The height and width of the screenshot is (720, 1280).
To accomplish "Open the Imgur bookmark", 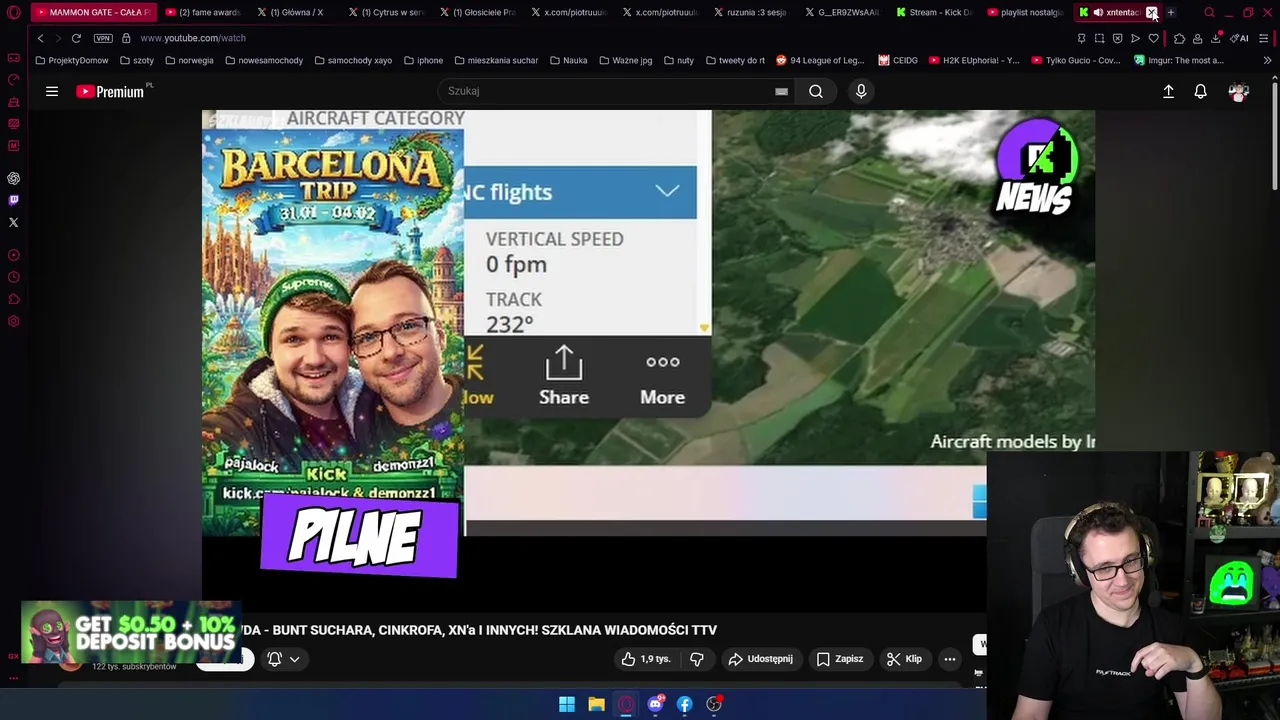I will coord(1179,60).
